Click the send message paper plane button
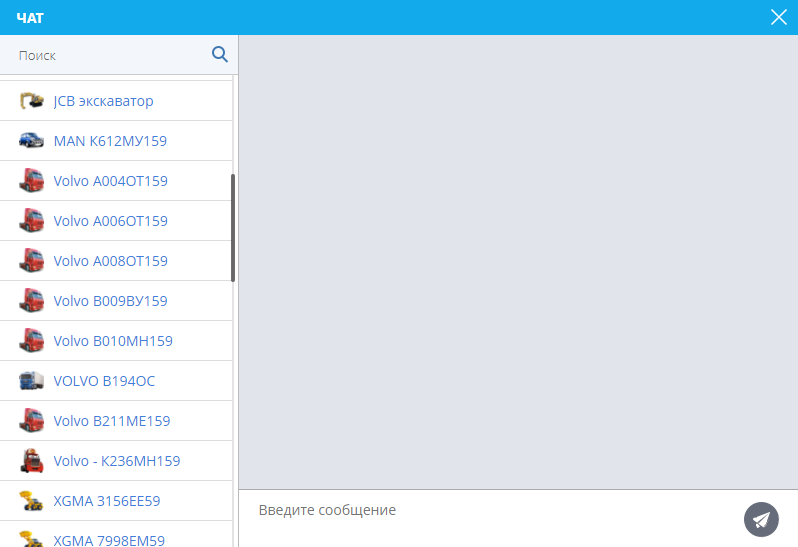 tap(761, 519)
